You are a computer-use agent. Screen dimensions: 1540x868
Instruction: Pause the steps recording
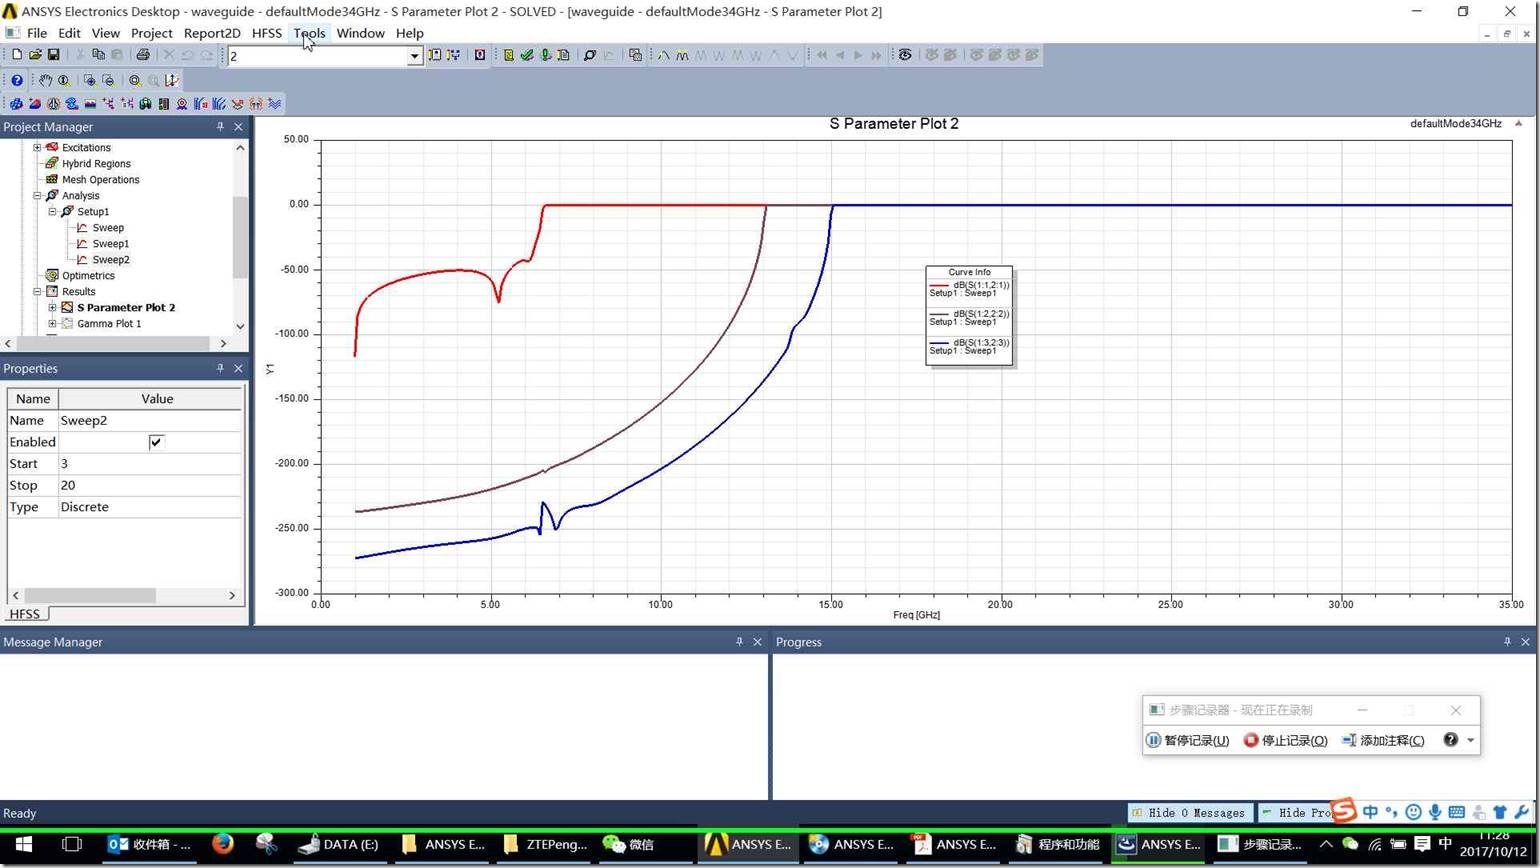tap(1187, 740)
